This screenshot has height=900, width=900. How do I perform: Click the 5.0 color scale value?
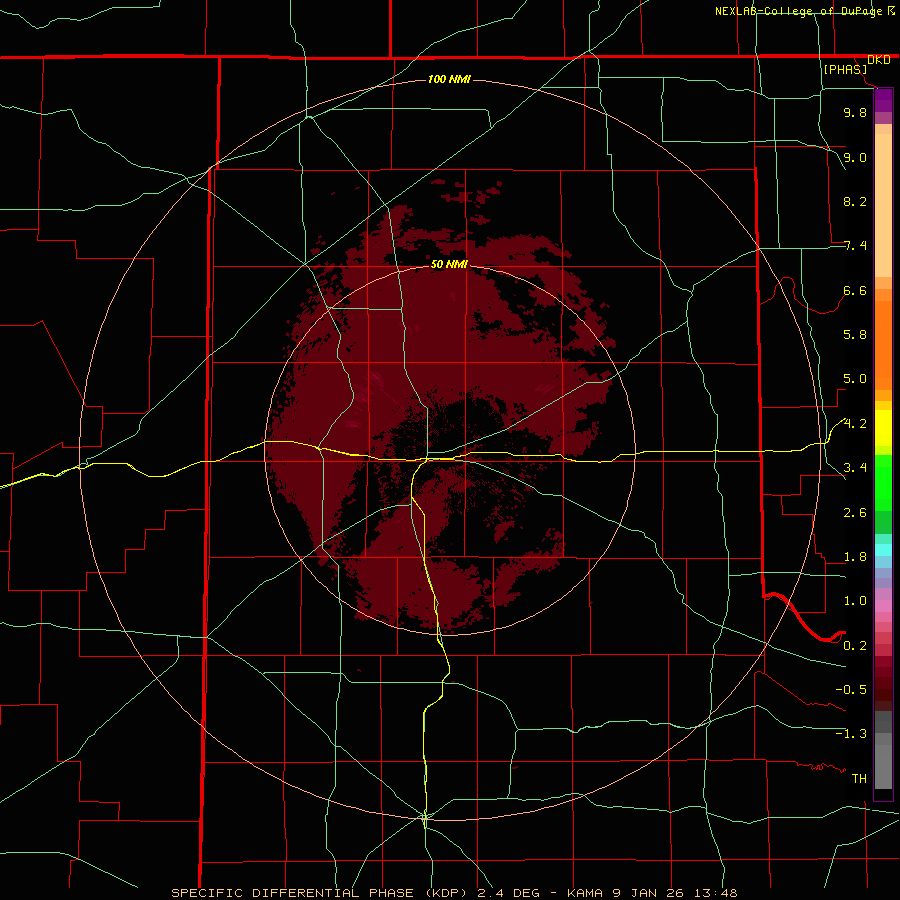point(855,379)
